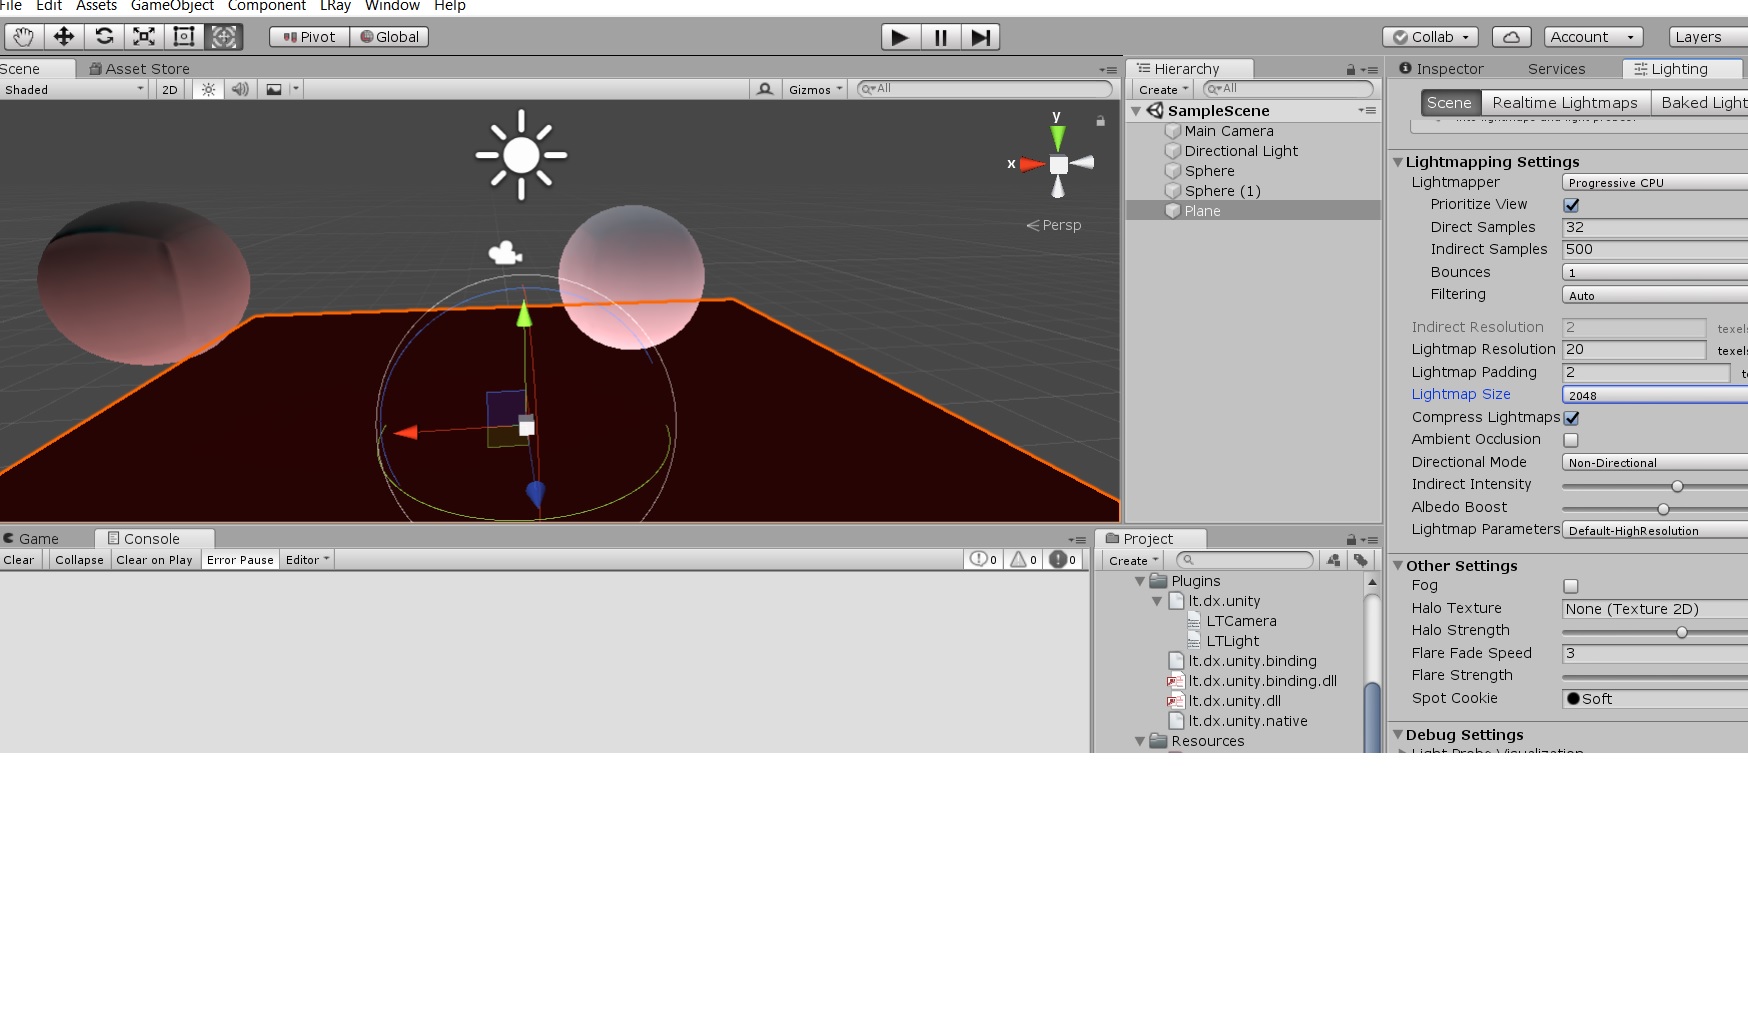The height and width of the screenshot is (1024, 1748).
Task: Open Lightmapper Progressive CPU dropdown
Action: [x=1655, y=183]
